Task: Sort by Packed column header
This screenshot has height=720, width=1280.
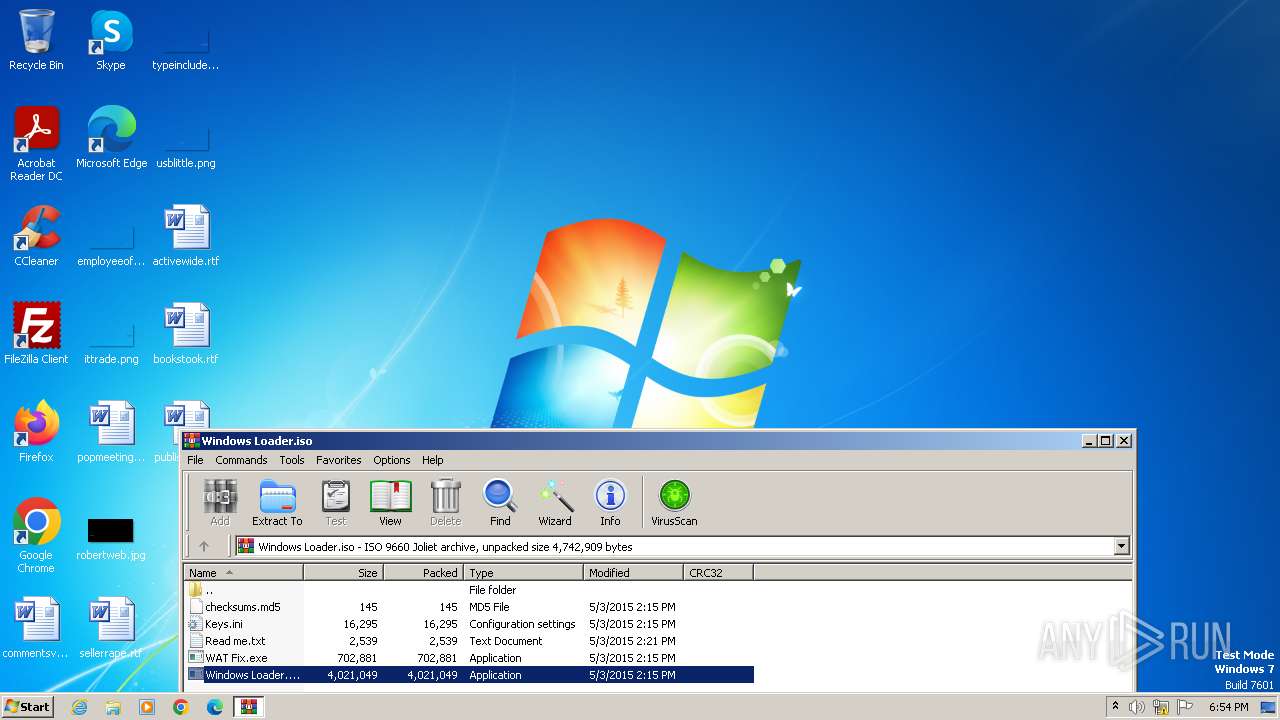Action: (x=423, y=573)
